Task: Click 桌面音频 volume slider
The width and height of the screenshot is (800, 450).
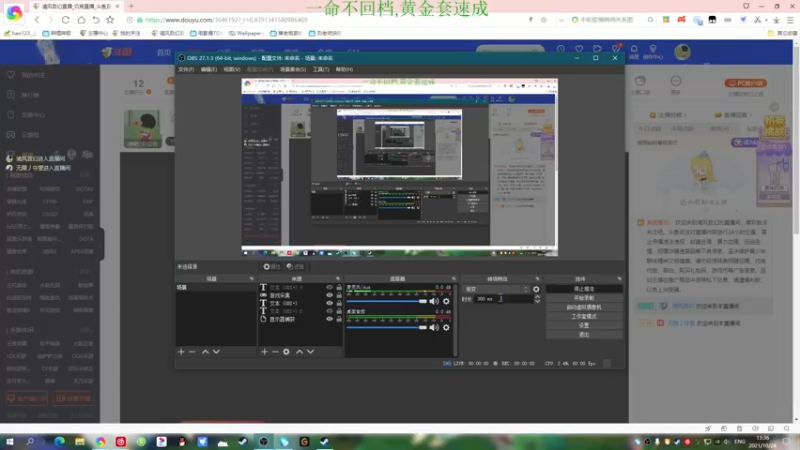Action: [x=387, y=328]
